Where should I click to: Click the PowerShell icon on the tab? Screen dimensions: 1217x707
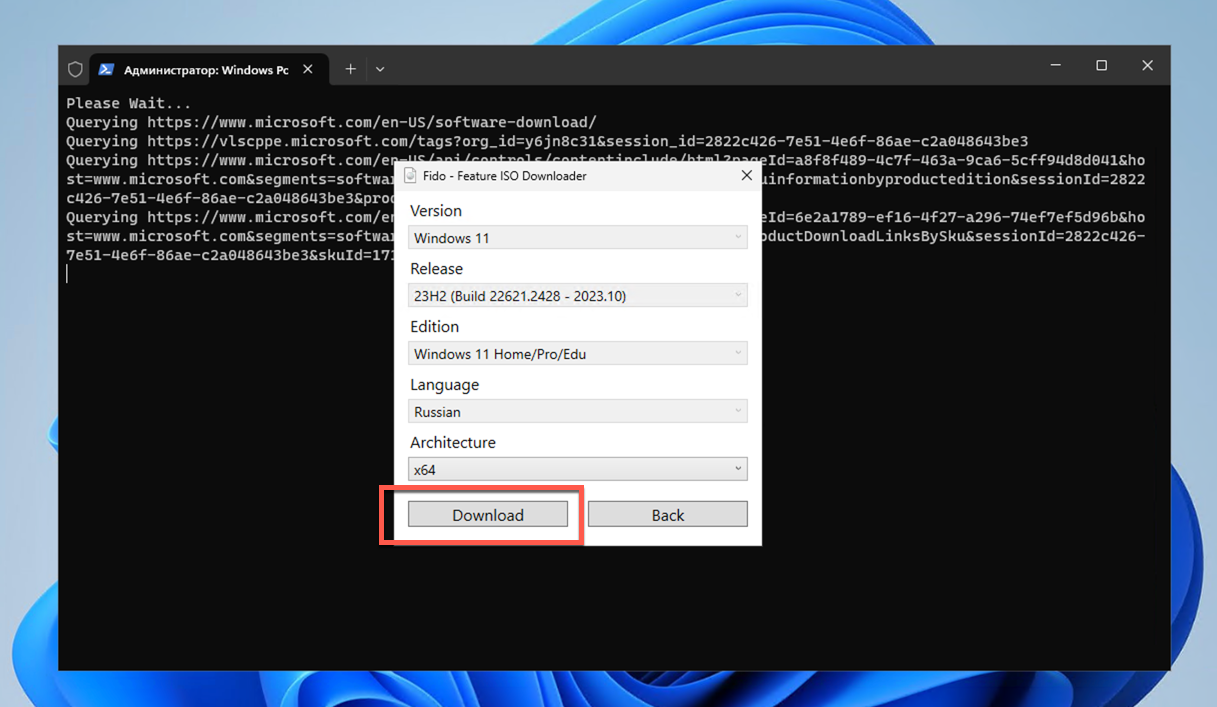[x=106, y=69]
